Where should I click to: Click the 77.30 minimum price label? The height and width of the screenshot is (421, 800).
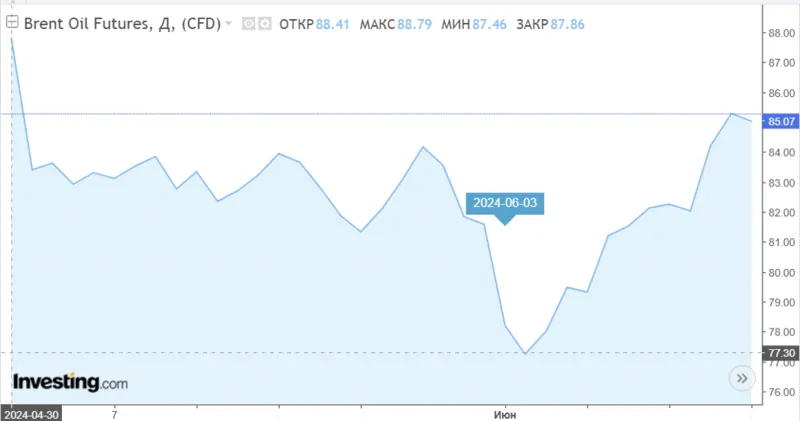pyautogui.click(x=780, y=353)
